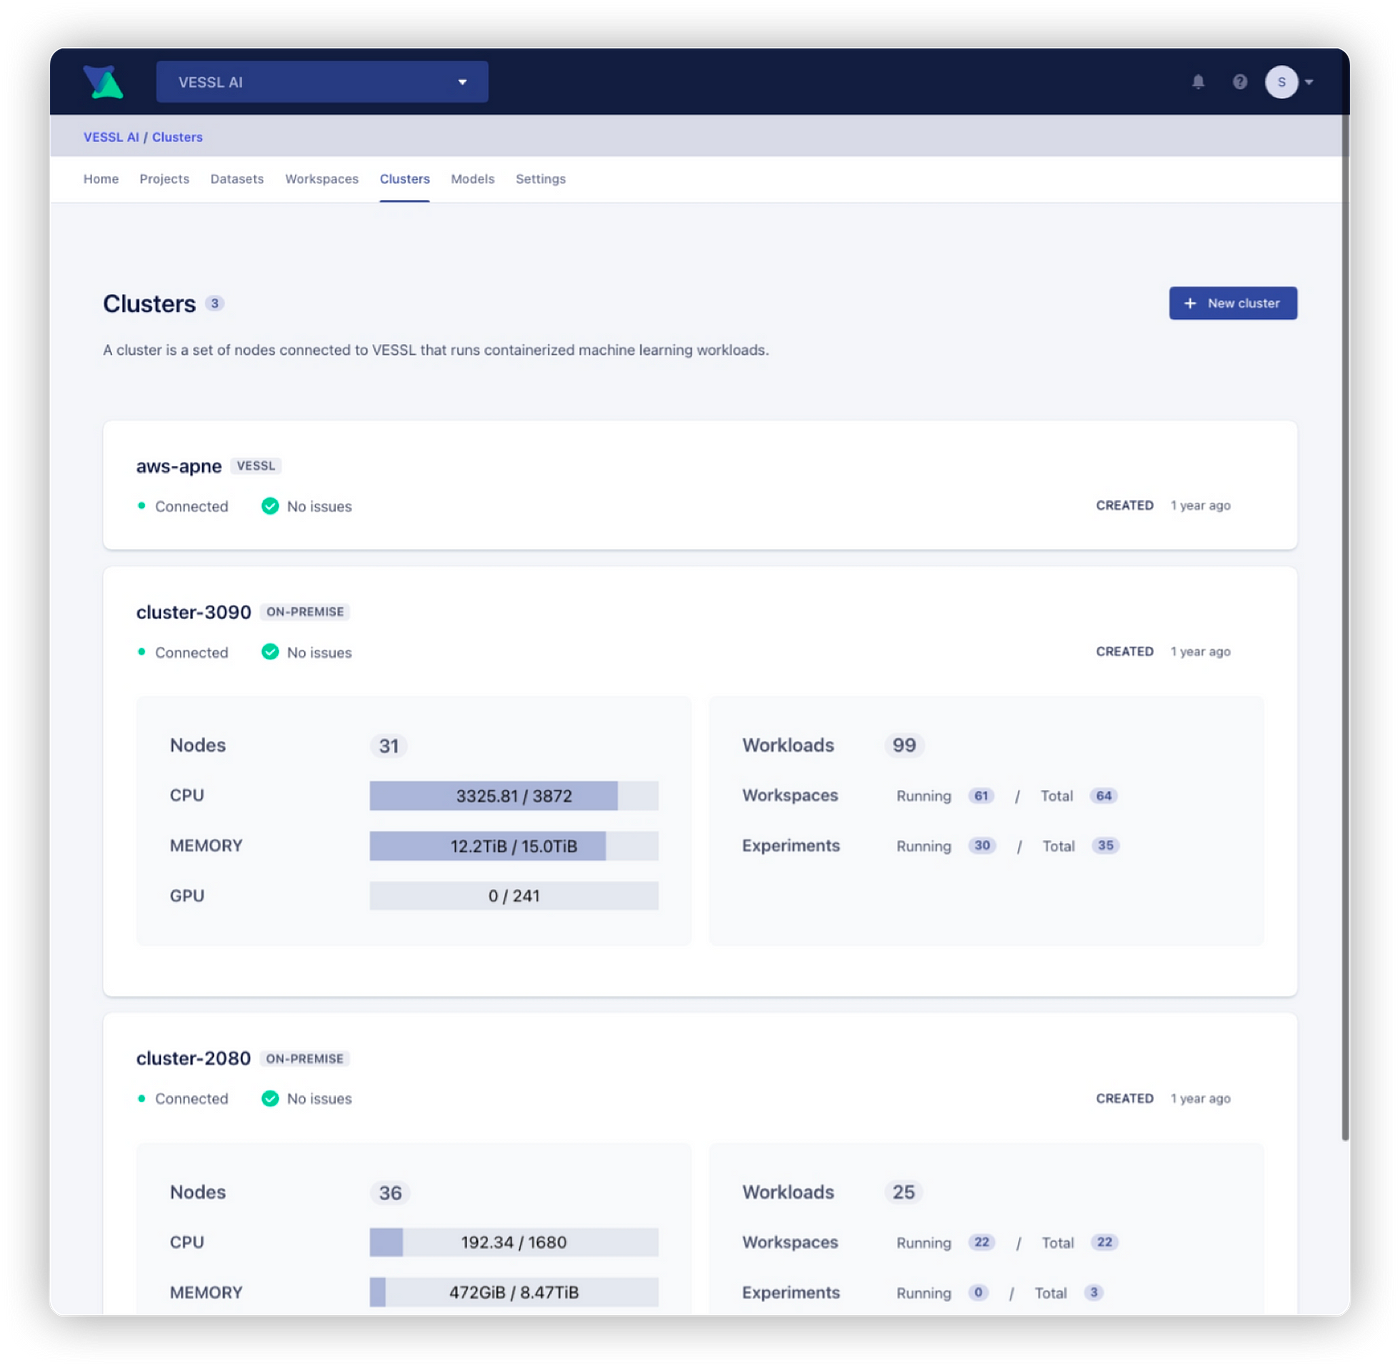Screen dimensions: 1400x1367
Task: Click the Clusters breadcrumb link
Action: [177, 137]
